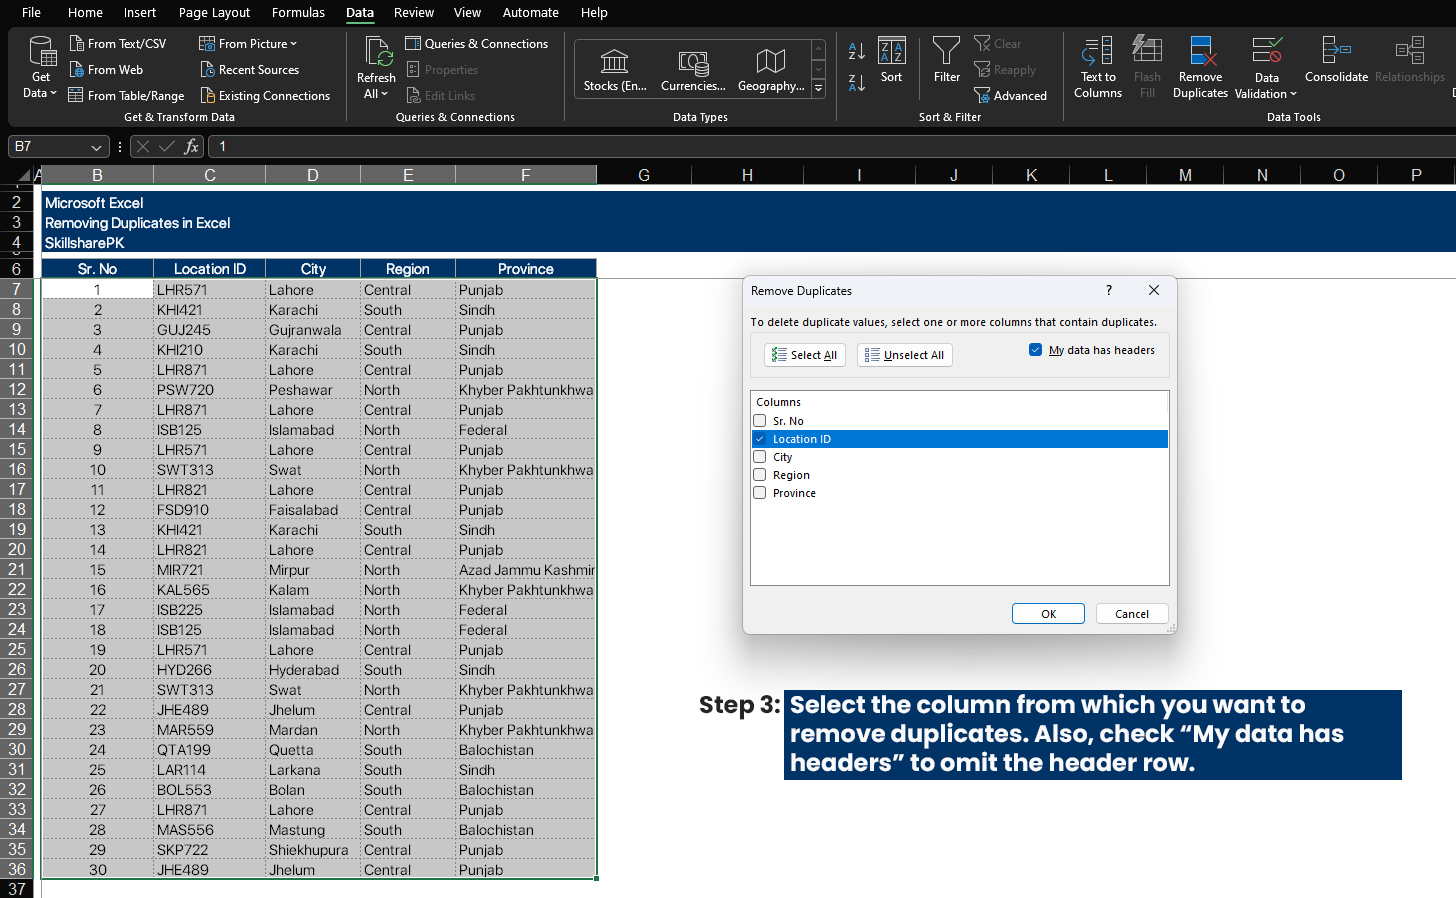Click the formula bar input
Image resolution: width=1456 pixels, height=898 pixels.
pyautogui.click(x=830, y=147)
